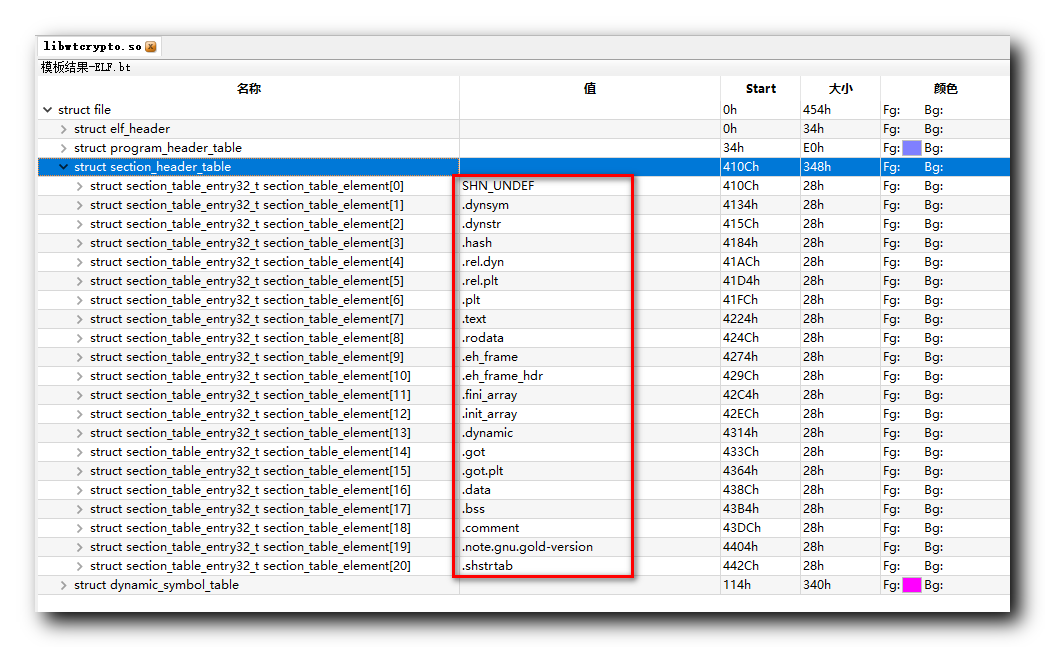Click the .dynsym value cell

pyautogui.click(x=590, y=205)
